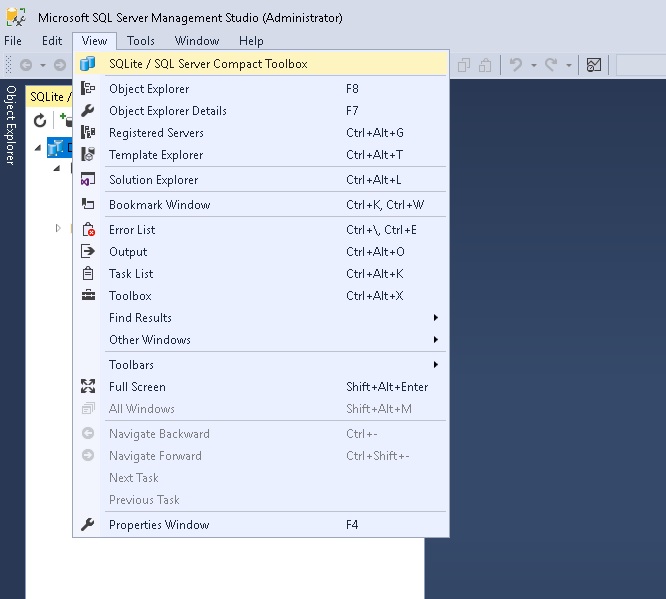
Task: Click the Toolbox briefcase icon
Action: [88, 295]
